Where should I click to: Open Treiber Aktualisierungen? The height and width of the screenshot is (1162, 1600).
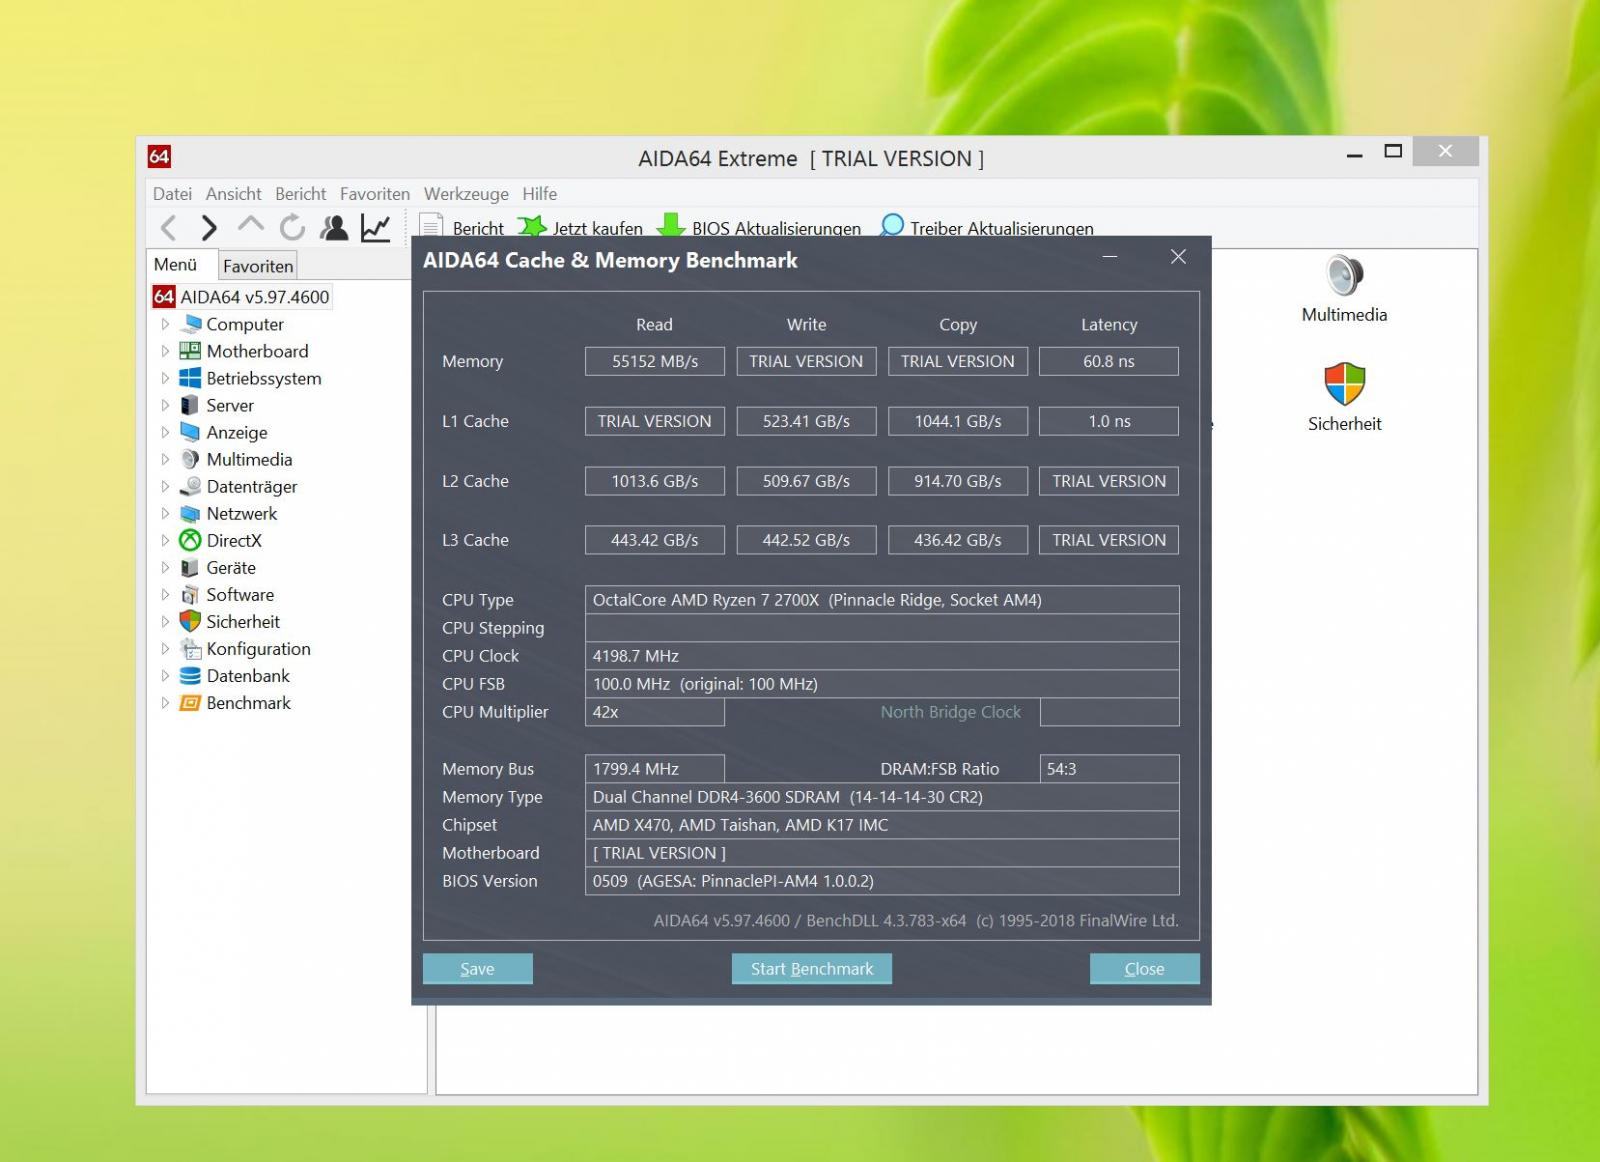click(987, 228)
